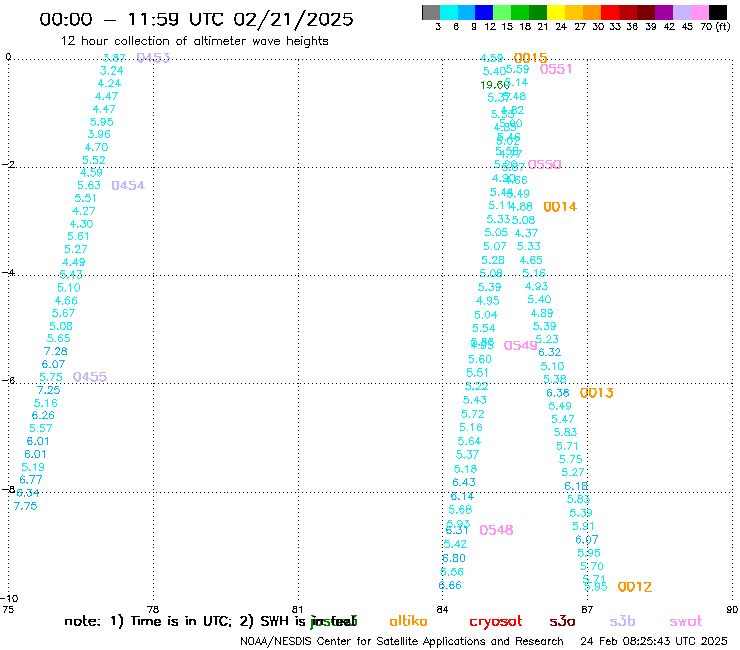The height and width of the screenshot is (650, 740).
Task: Click the 'swot' satellite legend label
Action: click(x=686, y=621)
